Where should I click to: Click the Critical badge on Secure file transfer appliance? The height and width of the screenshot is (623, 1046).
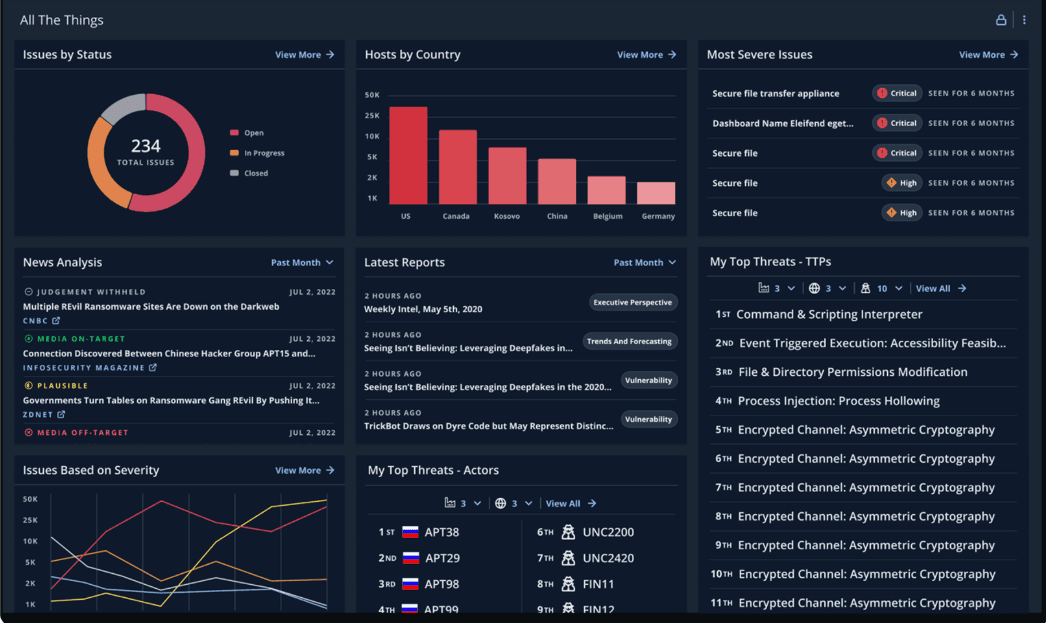(x=897, y=92)
